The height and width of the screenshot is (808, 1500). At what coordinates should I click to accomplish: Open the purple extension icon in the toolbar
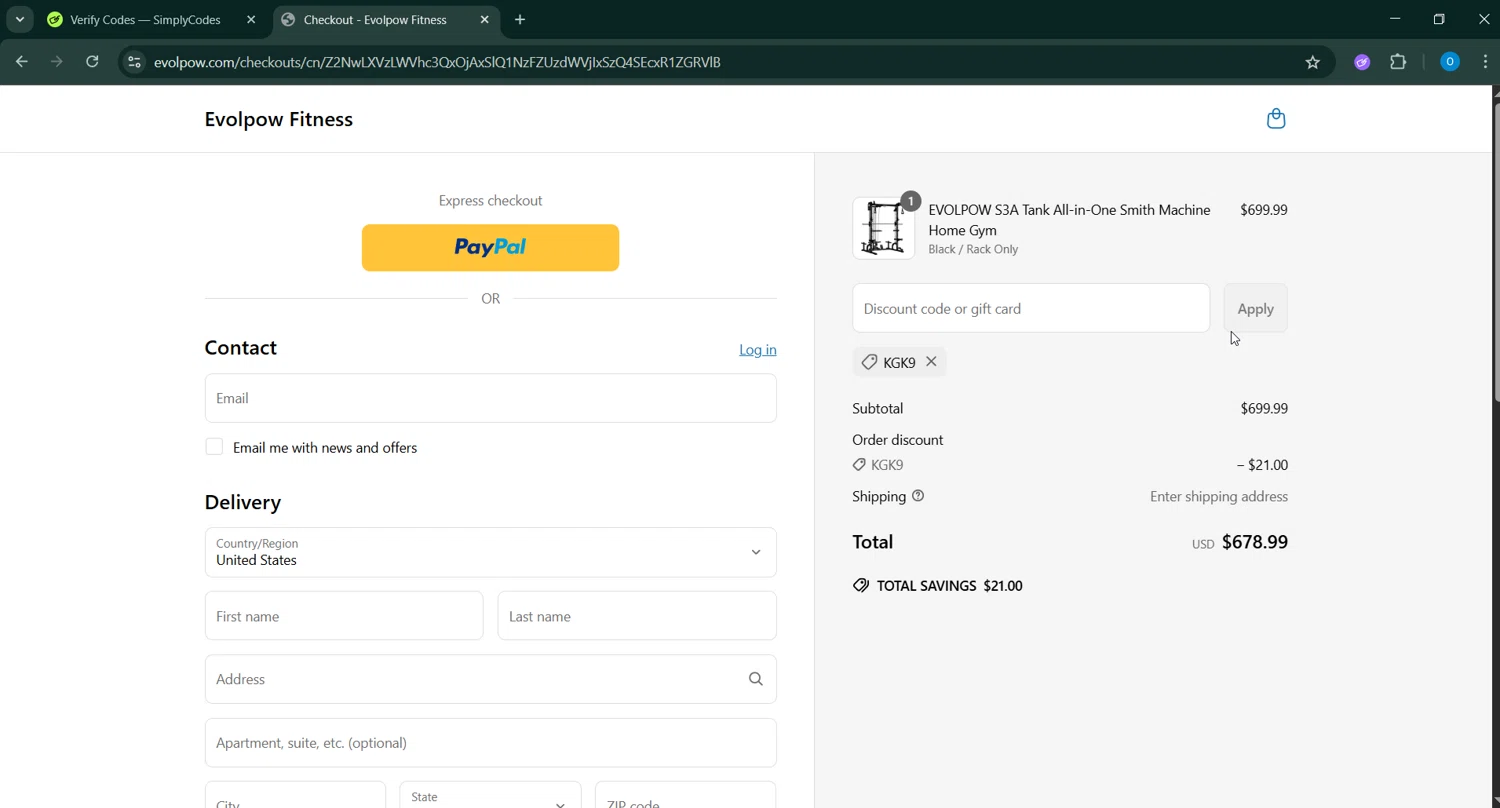pyautogui.click(x=1362, y=62)
